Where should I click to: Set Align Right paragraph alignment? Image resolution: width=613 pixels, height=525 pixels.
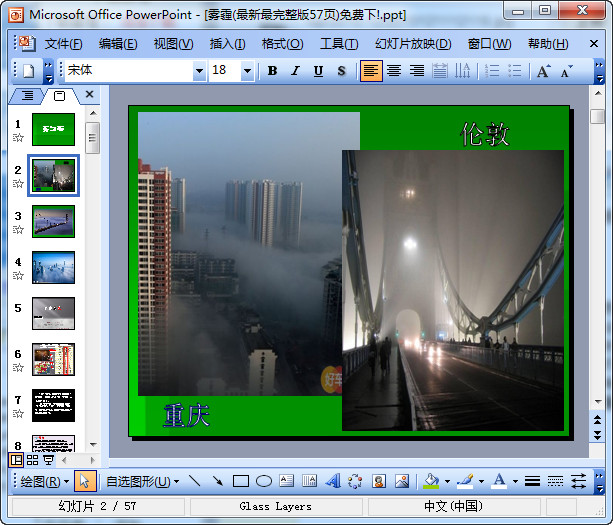[x=417, y=71]
